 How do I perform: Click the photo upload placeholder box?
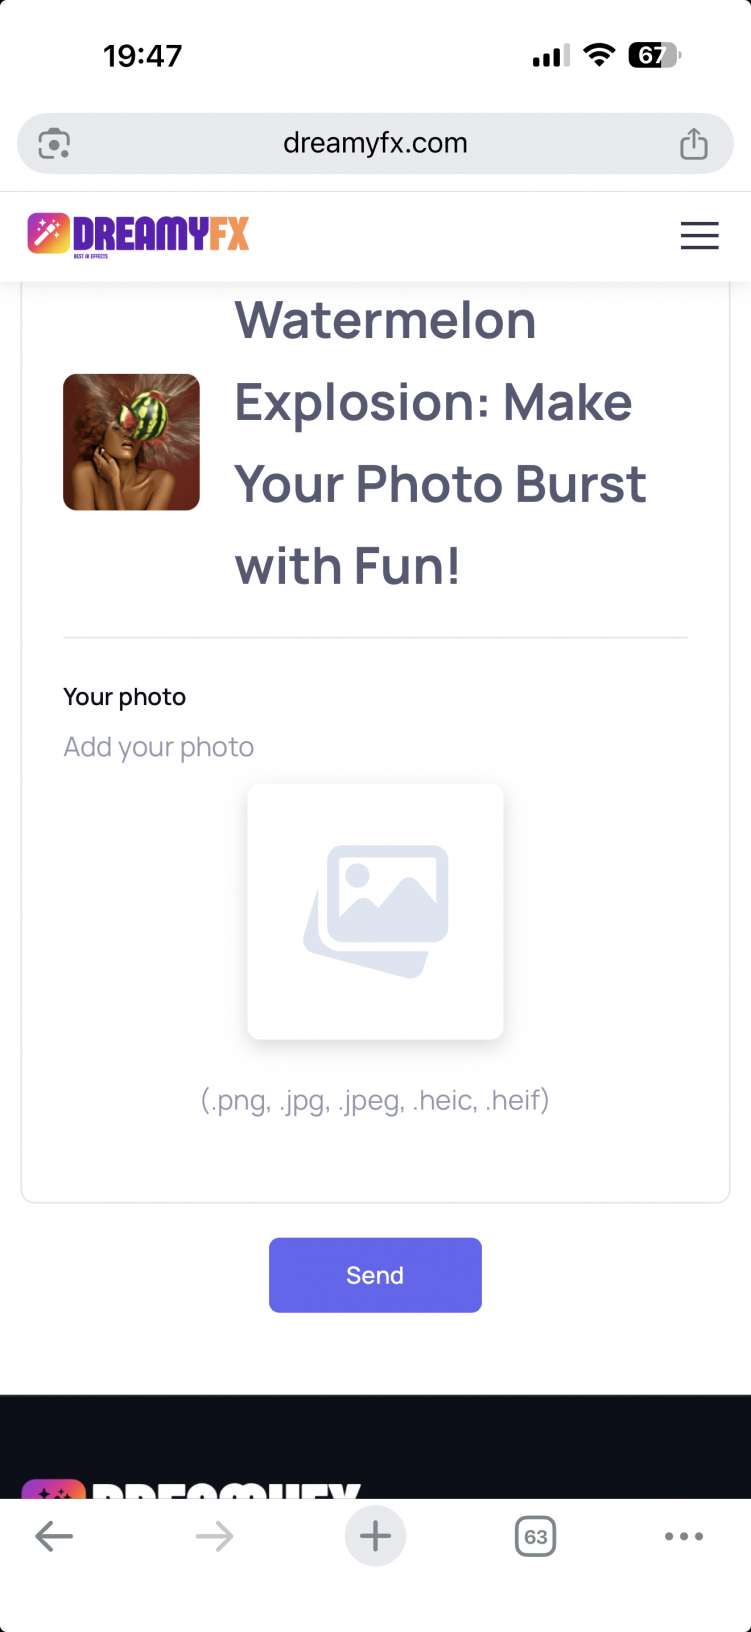click(x=375, y=911)
